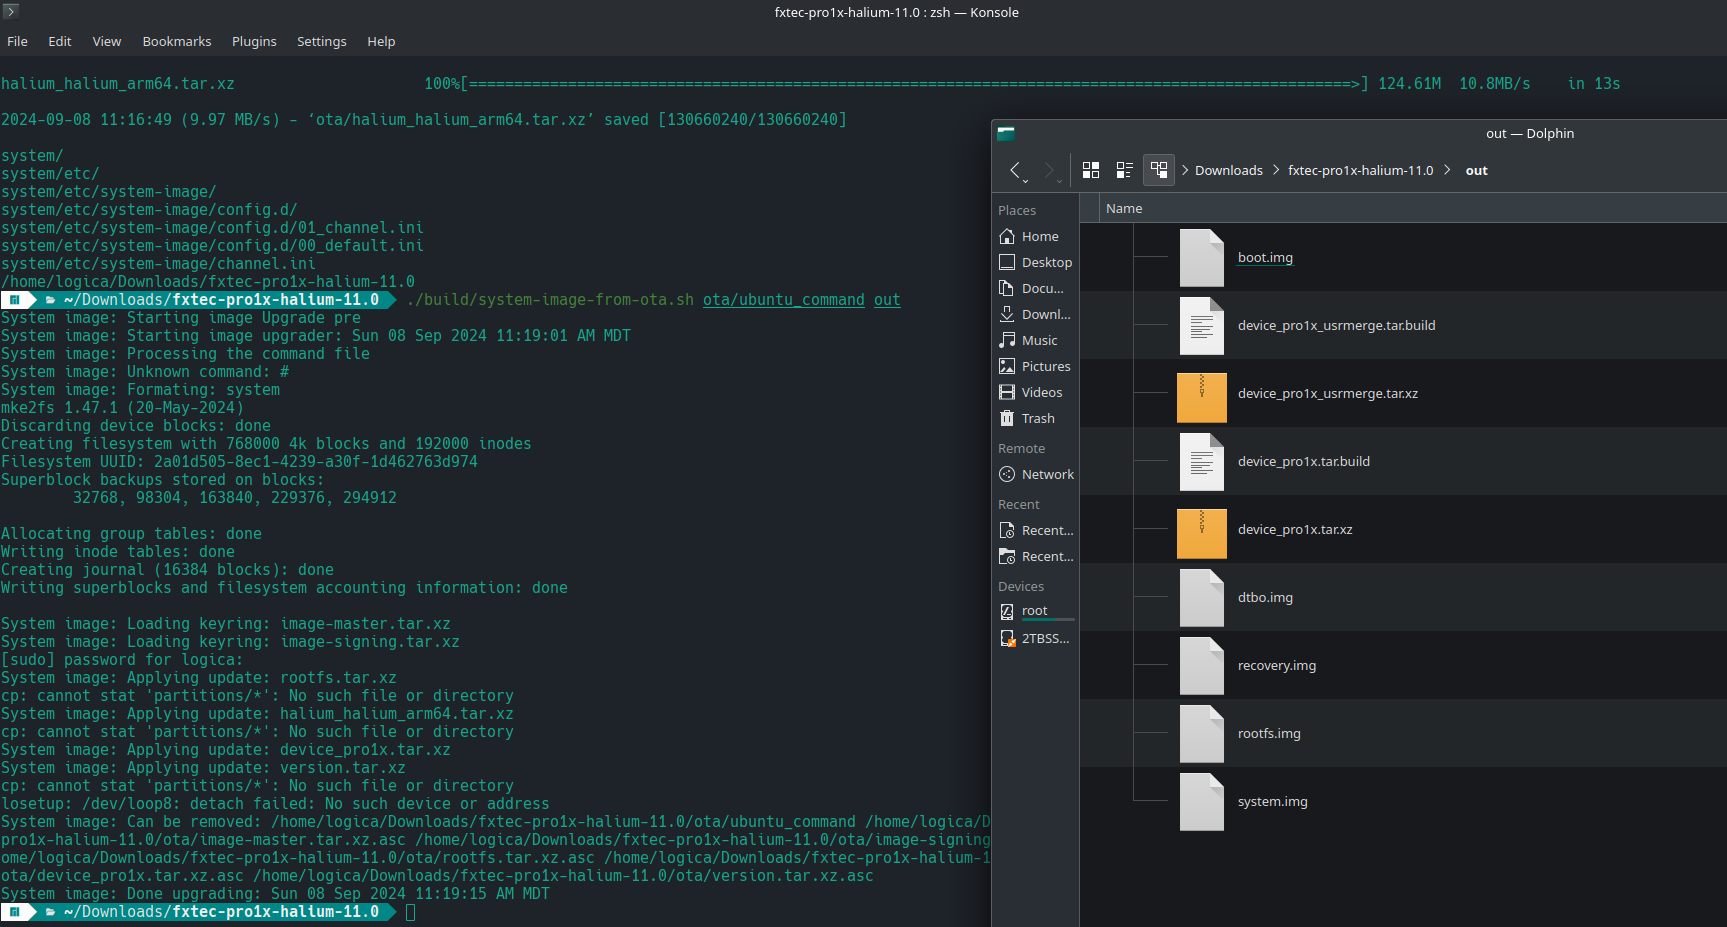This screenshot has height=927, width=1727.
Task: Sort files by the Name column header
Action: [1124, 209]
